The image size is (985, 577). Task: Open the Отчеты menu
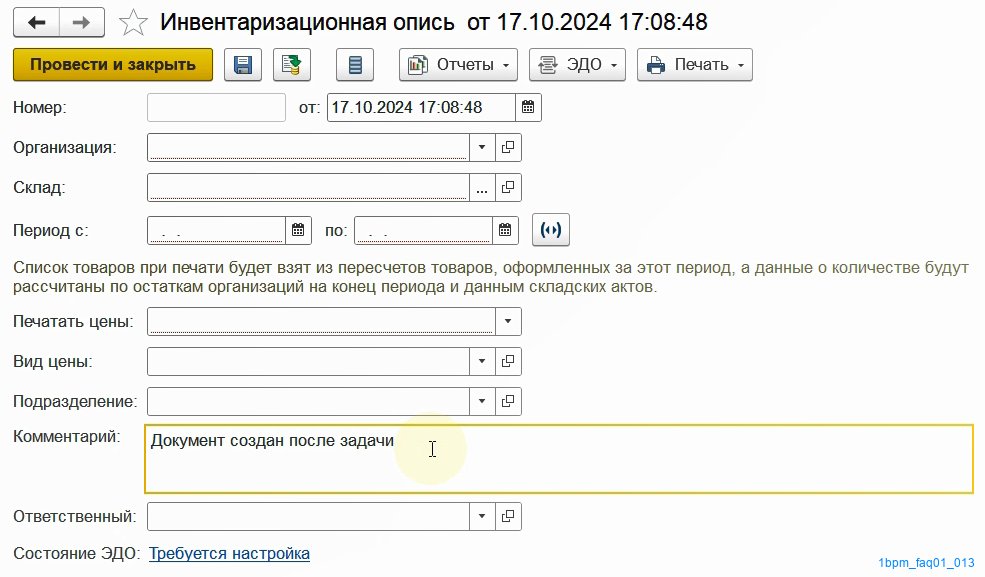458,65
